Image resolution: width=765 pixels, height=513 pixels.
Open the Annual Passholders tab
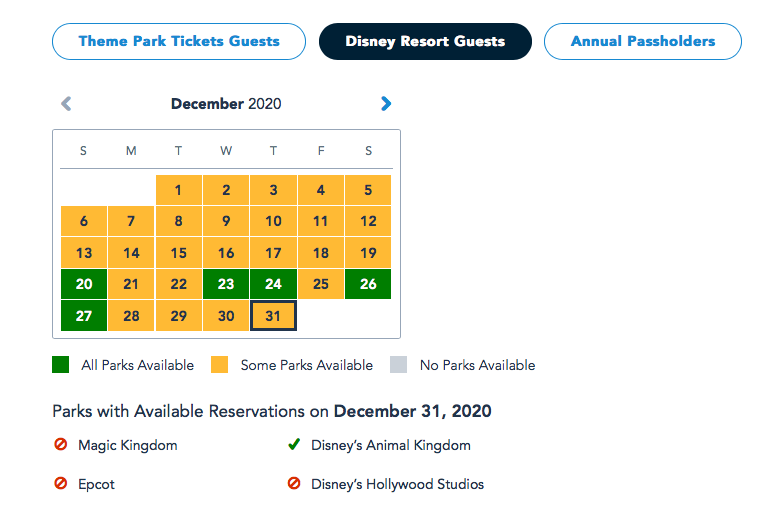coord(643,42)
